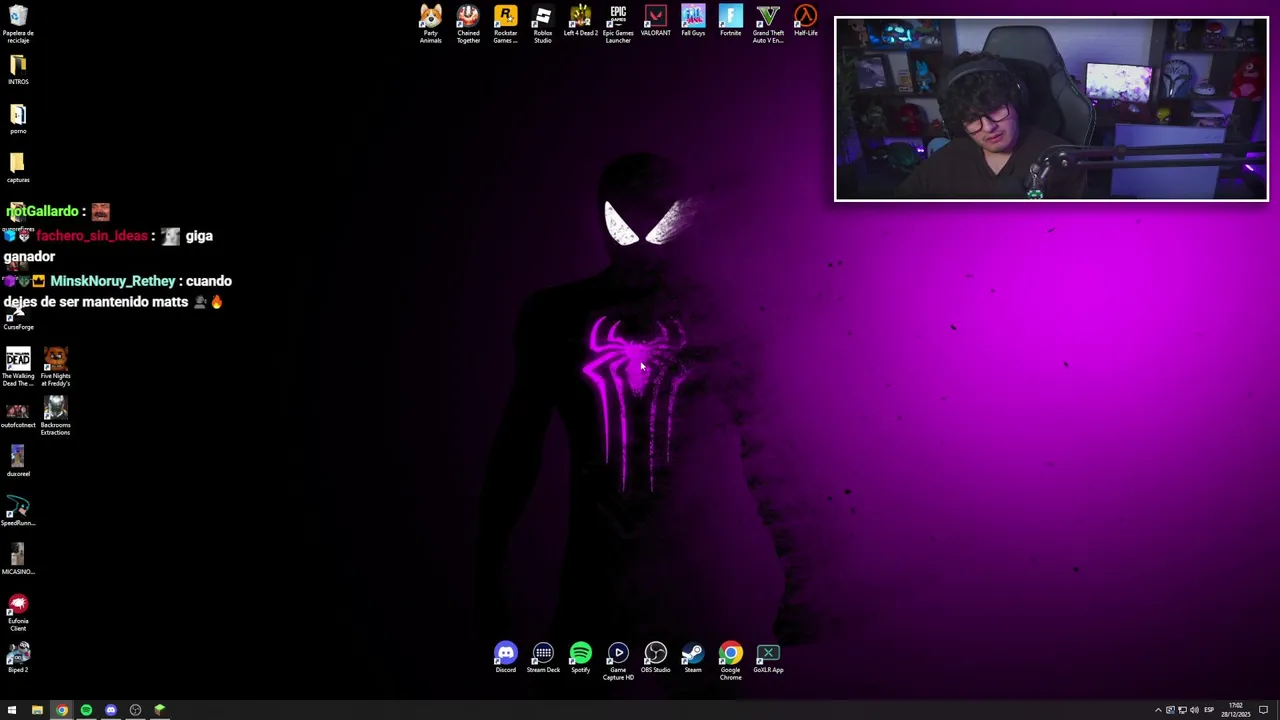Open the clock showing 17:02

[x=1236, y=710]
